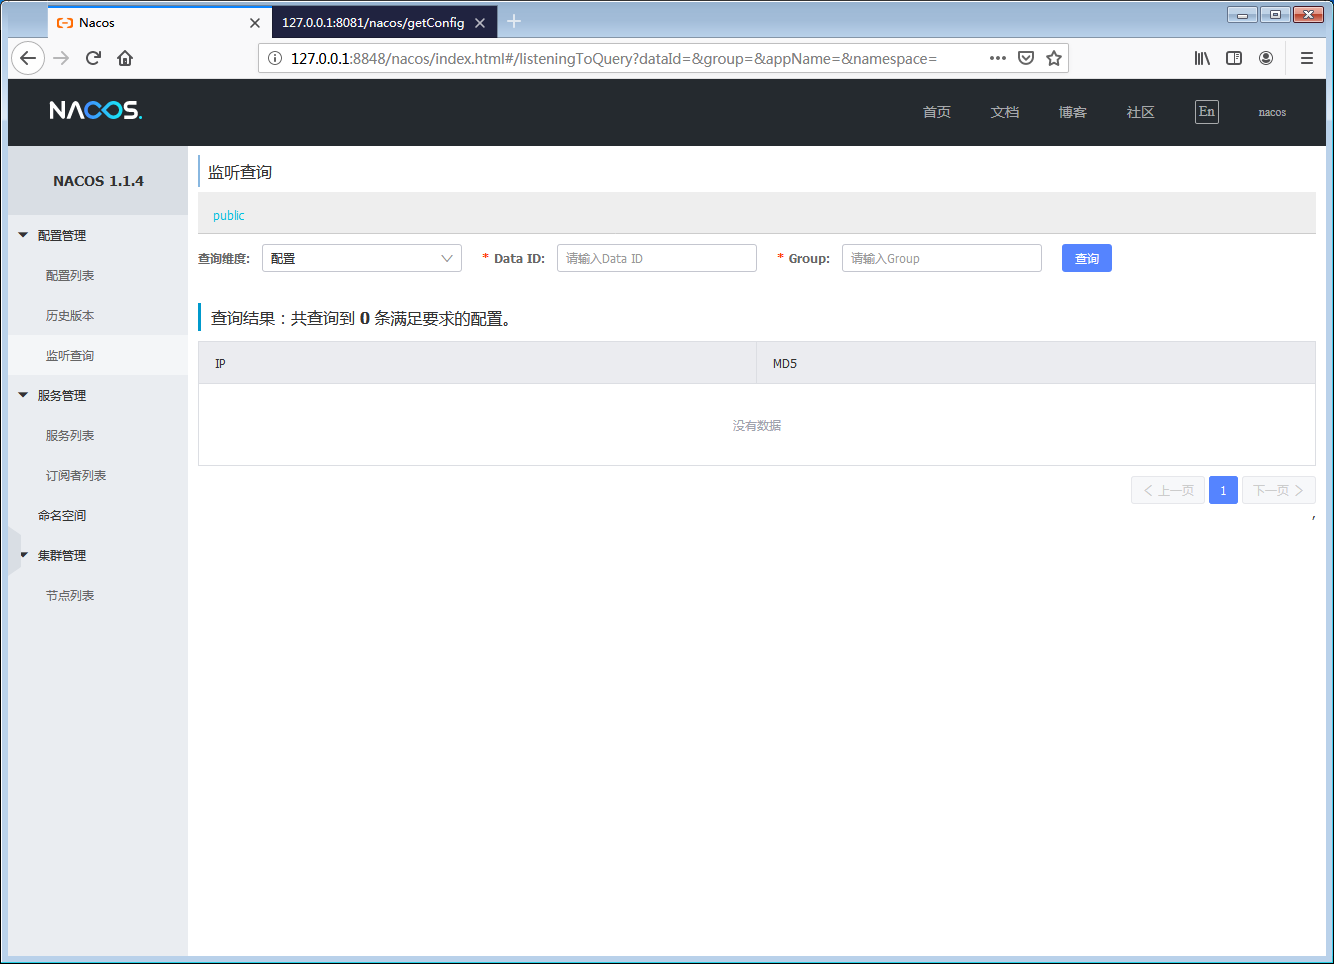Focus the Group input field
This screenshot has width=1334, height=964.
point(942,258)
